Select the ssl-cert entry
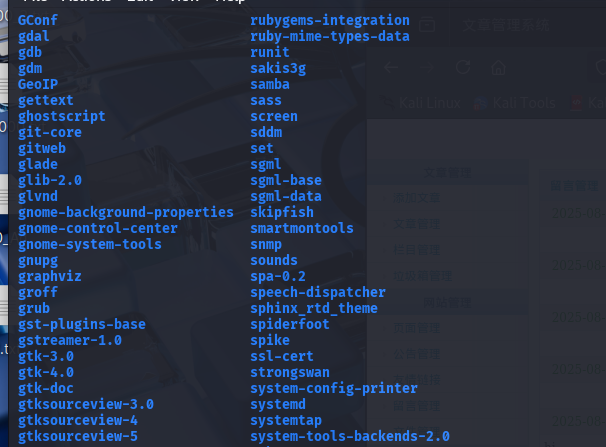The width and height of the screenshot is (606, 447). [x=282, y=357]
